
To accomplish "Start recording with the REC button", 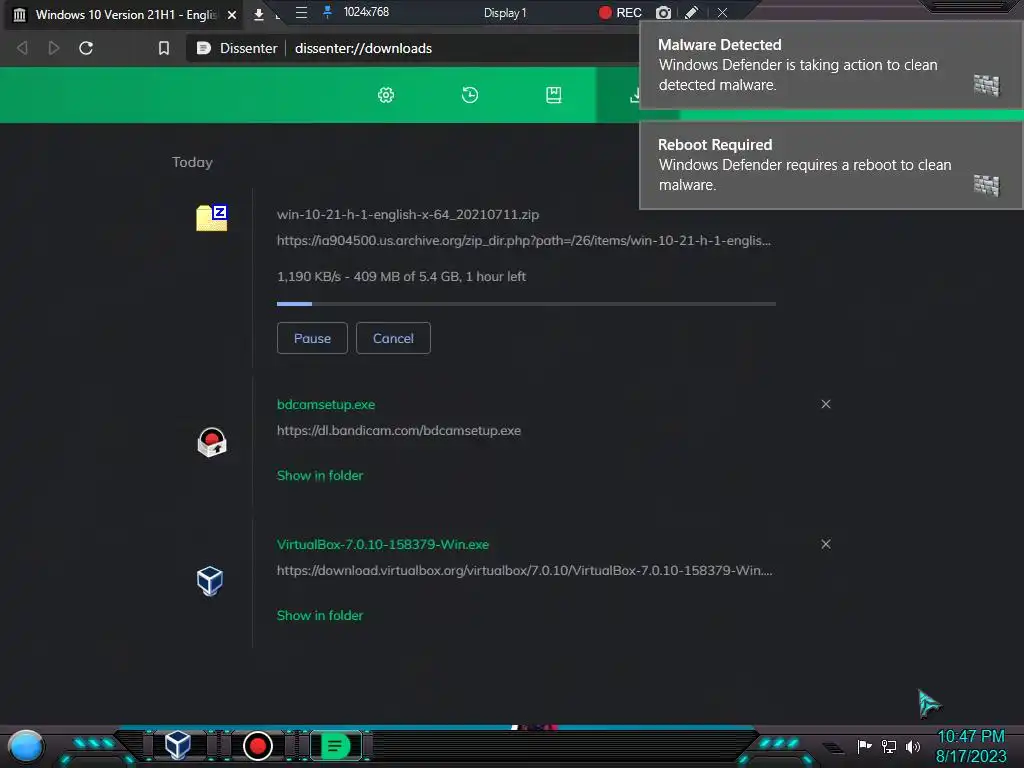I will click(620, 12).
